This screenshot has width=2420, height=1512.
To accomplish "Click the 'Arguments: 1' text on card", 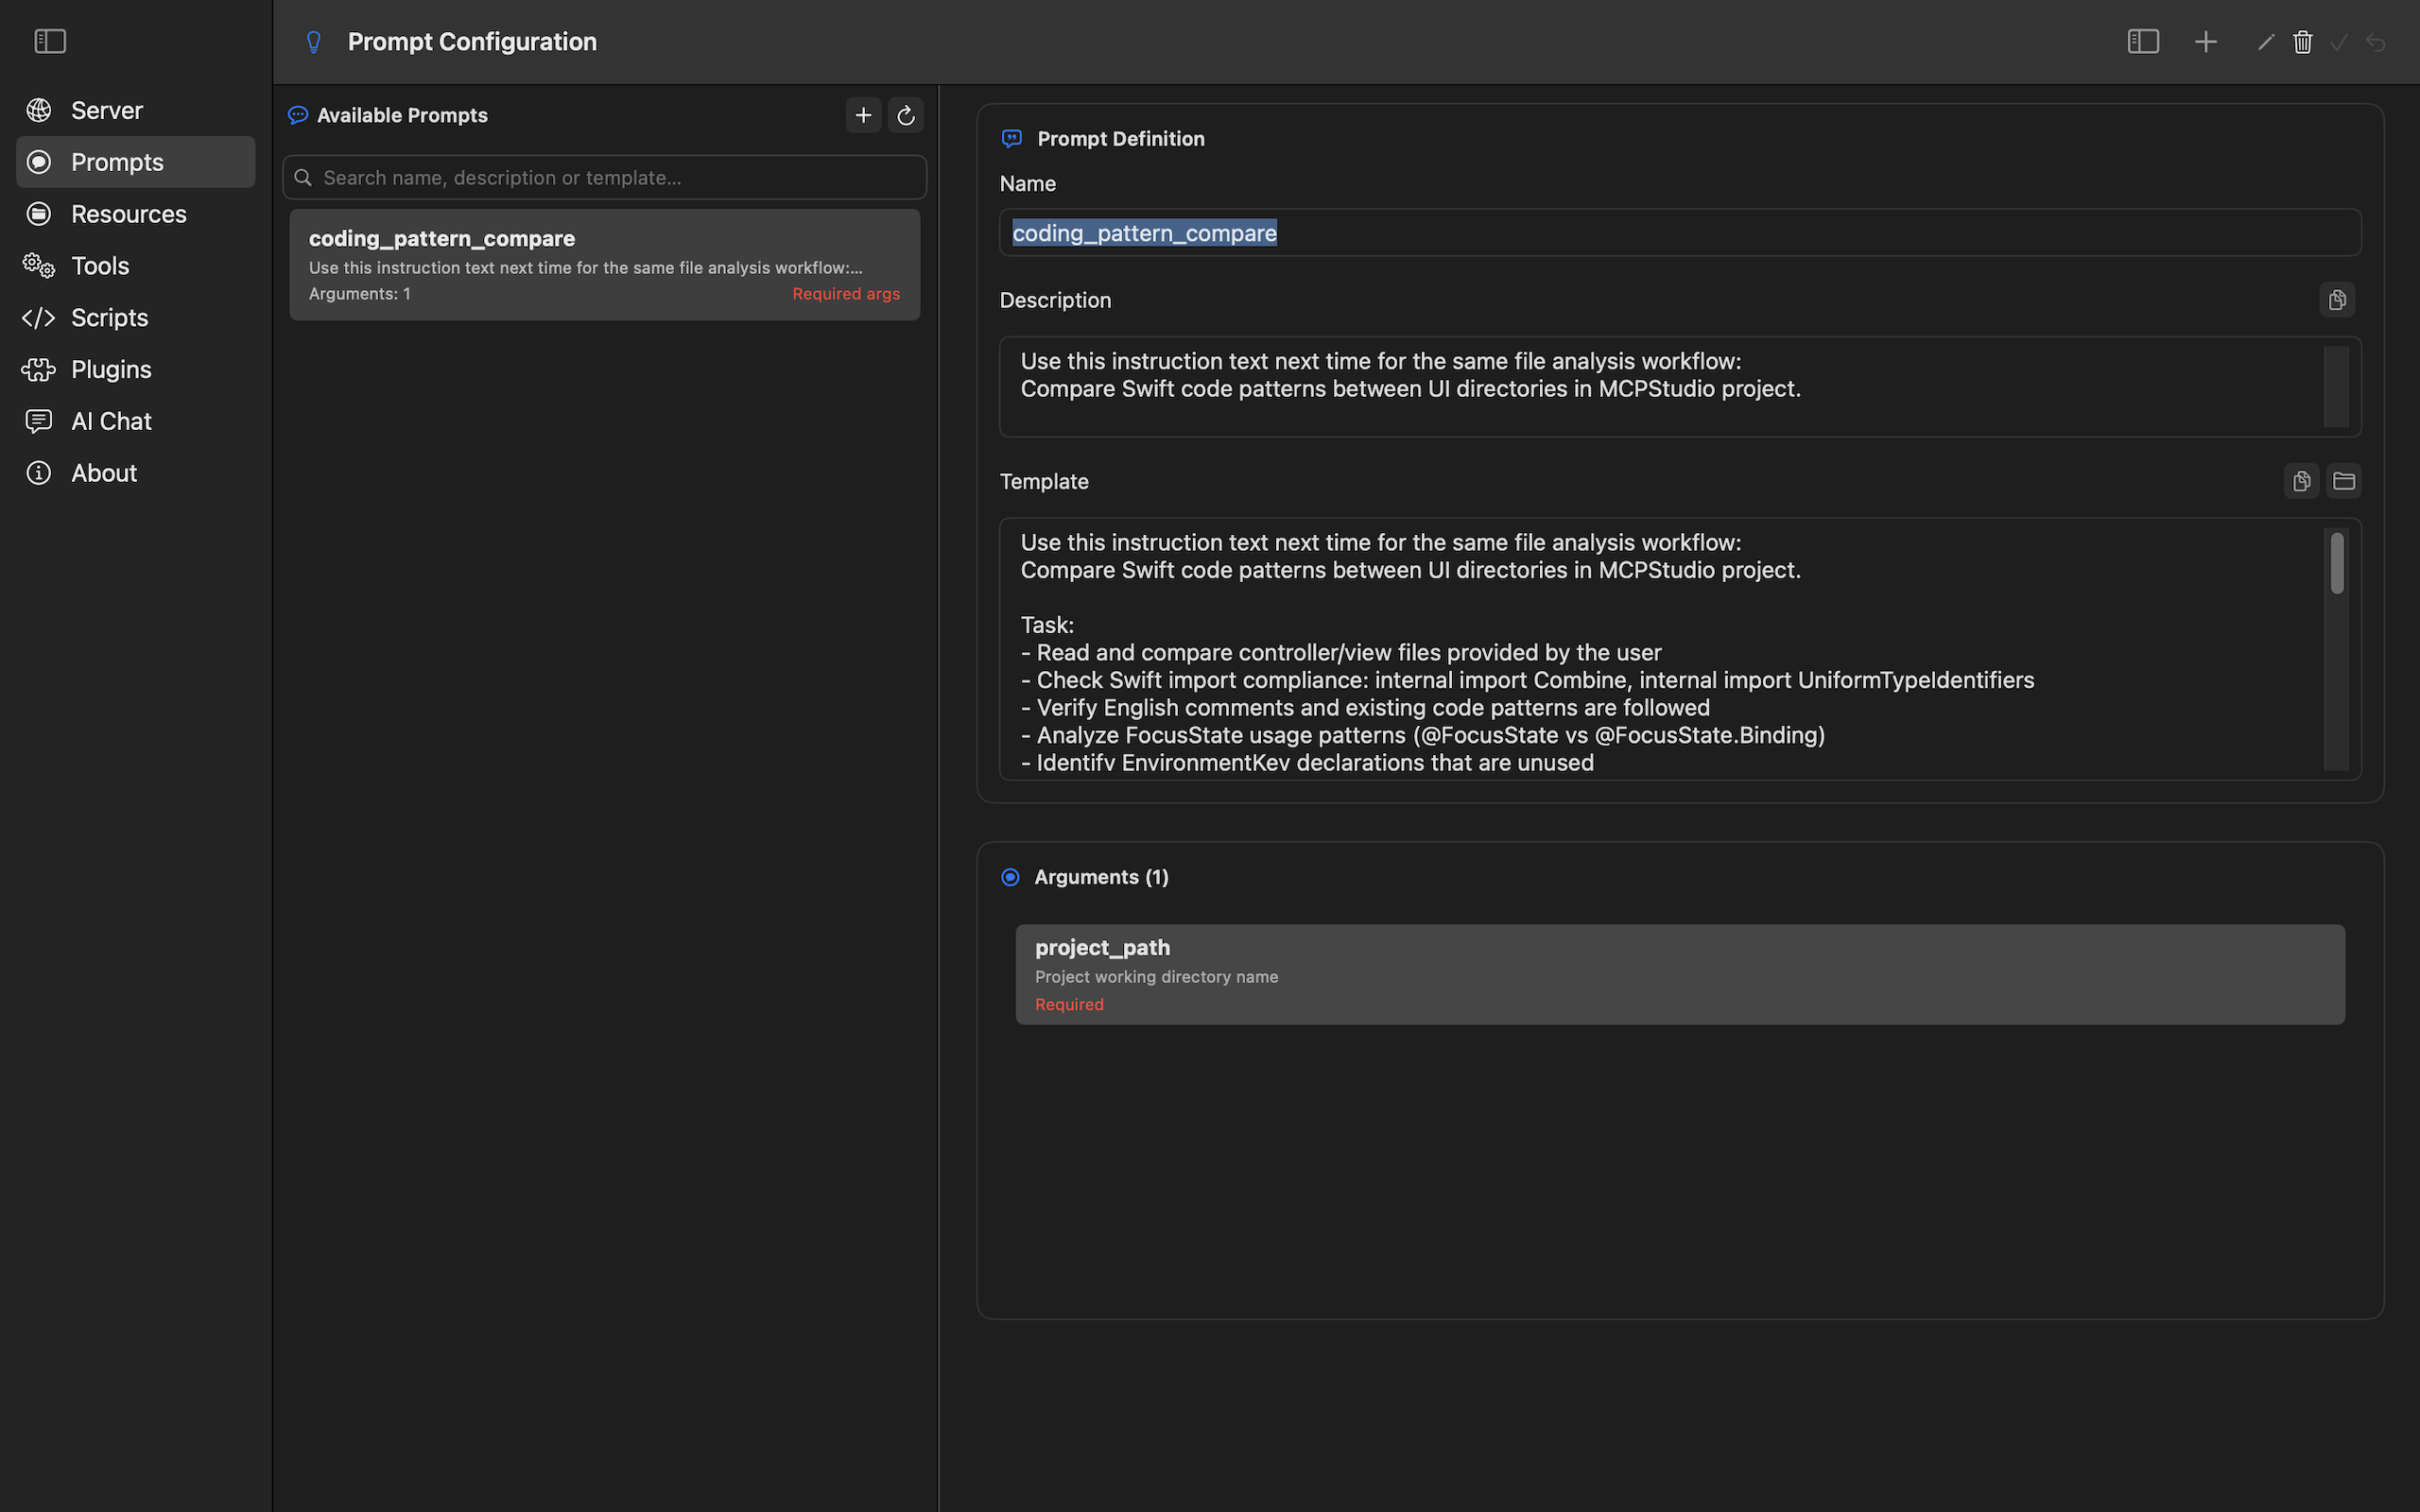I will point(360,294).
